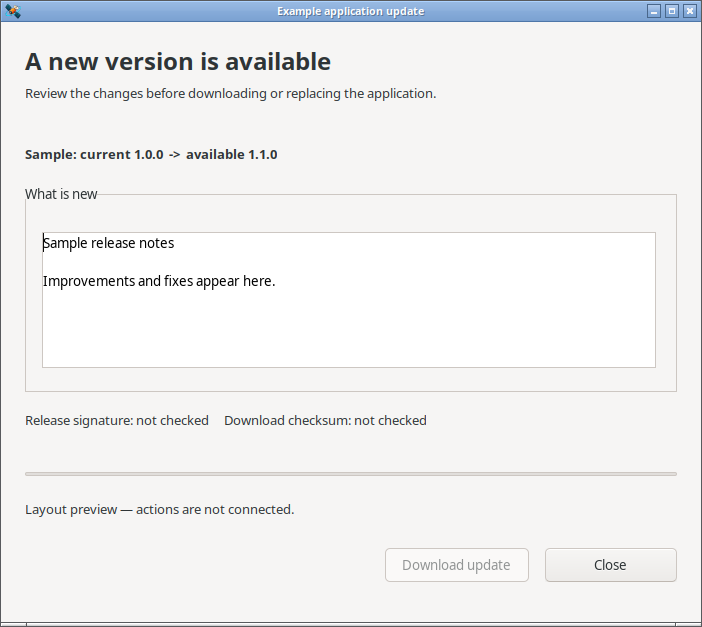702x627 pixels.
Task: Click the 'Review the changes before downloading' subtitle
Action: coord(230,94)
